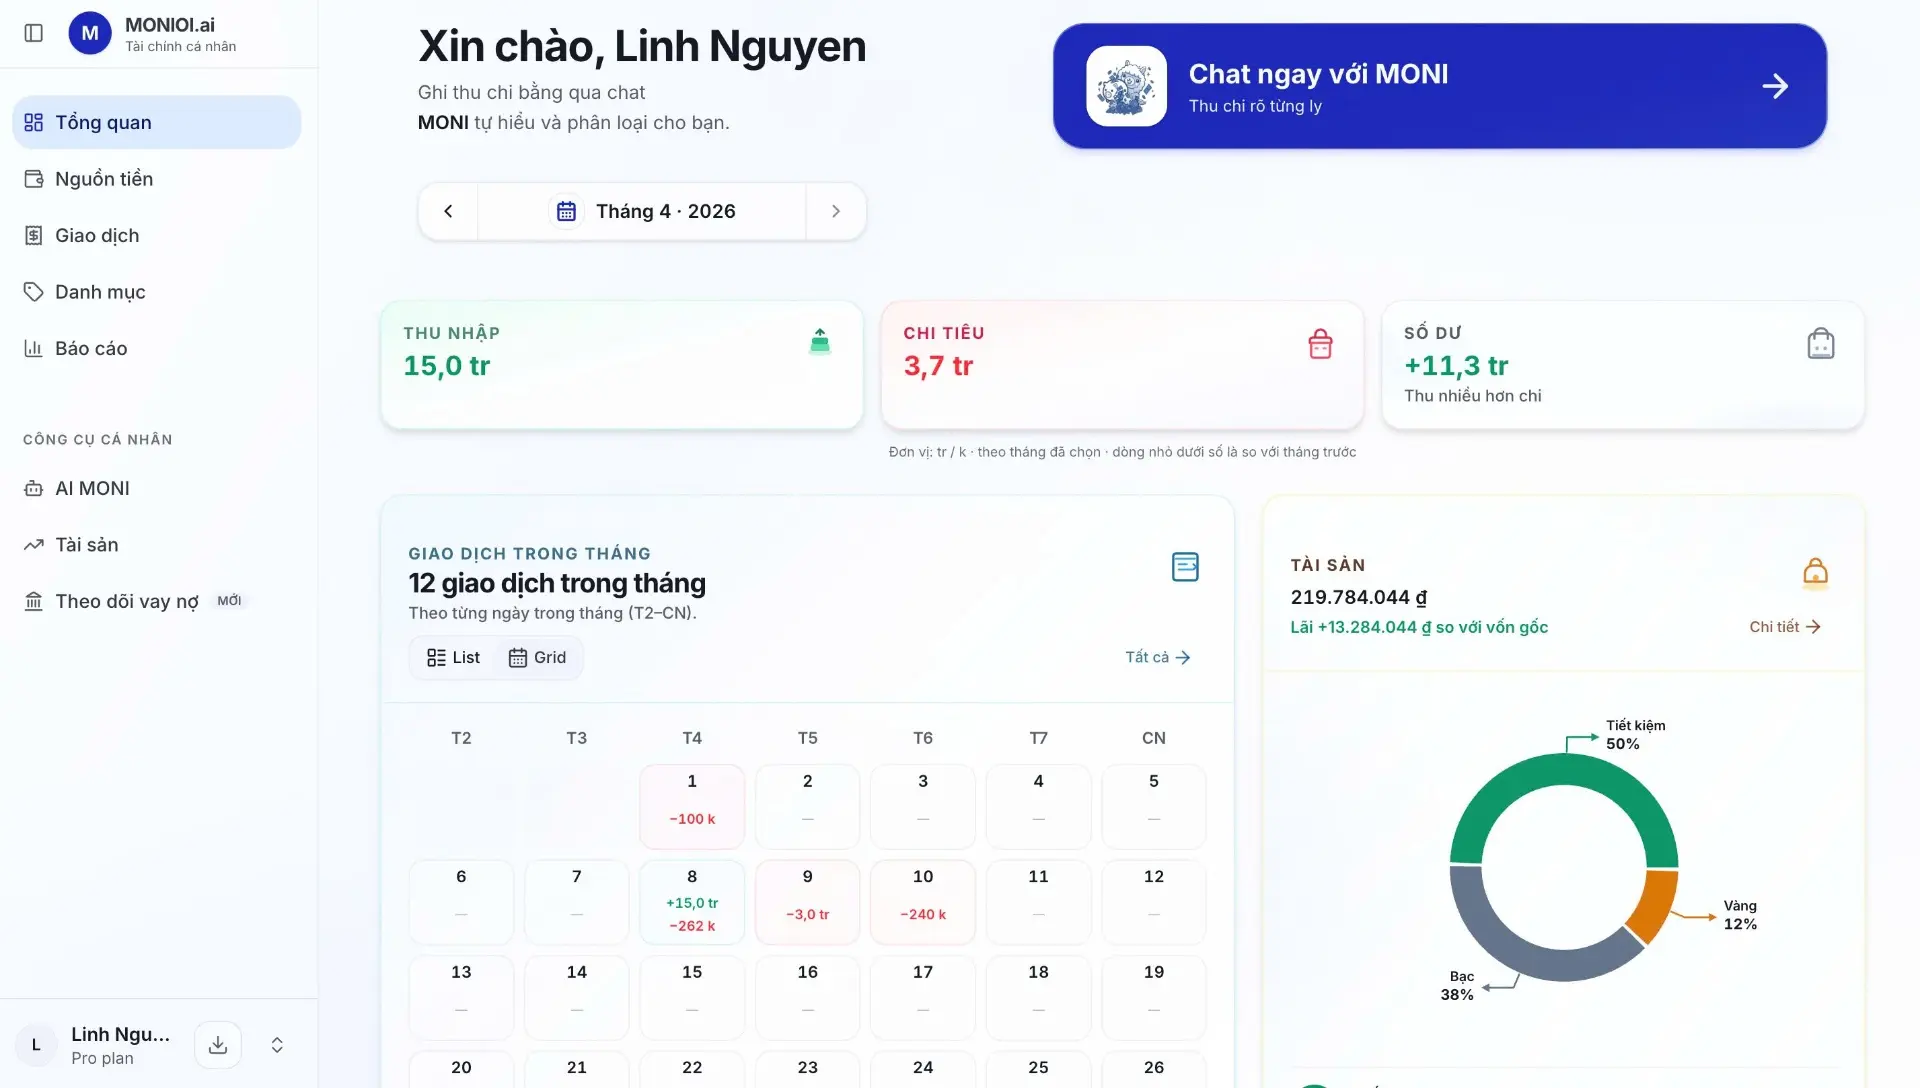Open Báo cáo reports
The image size is (1920, 1088).
tap(157, 348)
